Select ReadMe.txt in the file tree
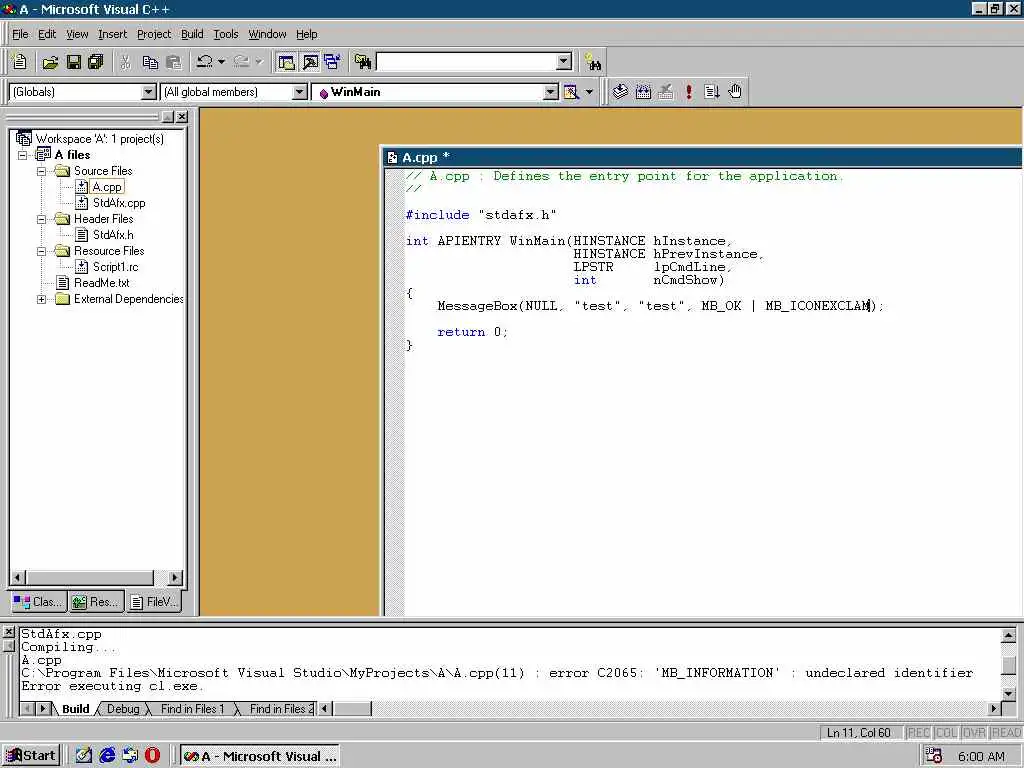1024x768 pixels. click(x=101, y=283)
